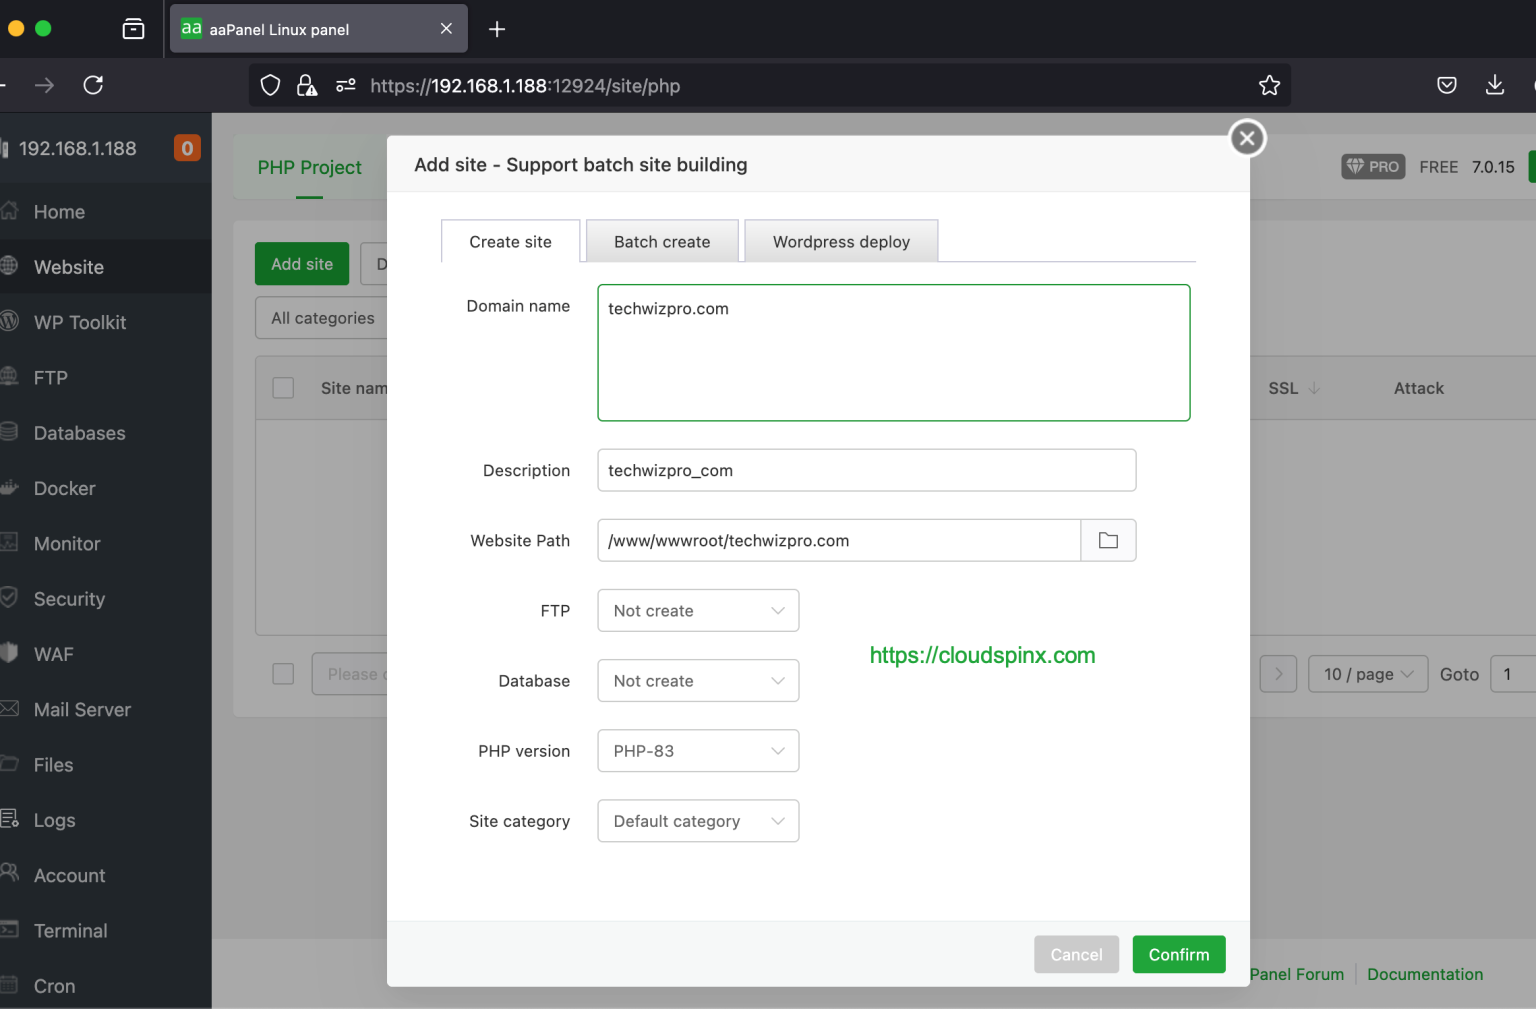Viewport: 1536px width, 1009px height.
Task: Select the Databases icon in sidebar
Action: pyautogui.click(x=11, y=432)
